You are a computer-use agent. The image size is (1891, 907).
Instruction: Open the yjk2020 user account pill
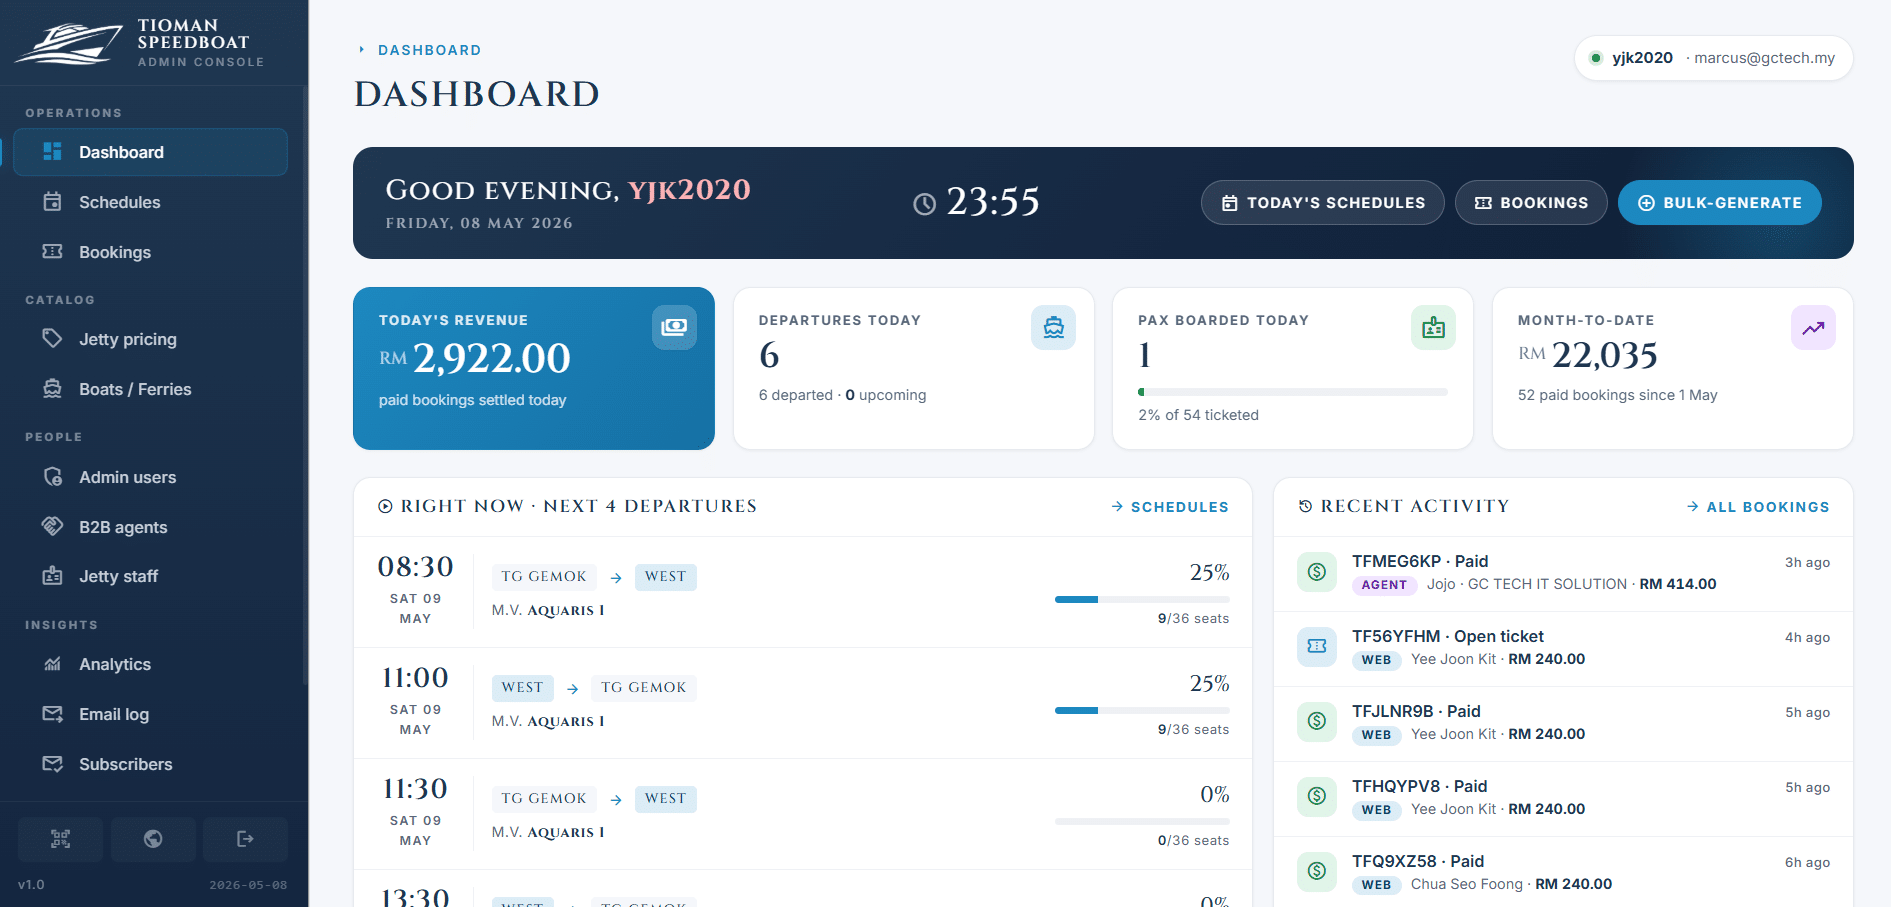[x=1713, y=58]
